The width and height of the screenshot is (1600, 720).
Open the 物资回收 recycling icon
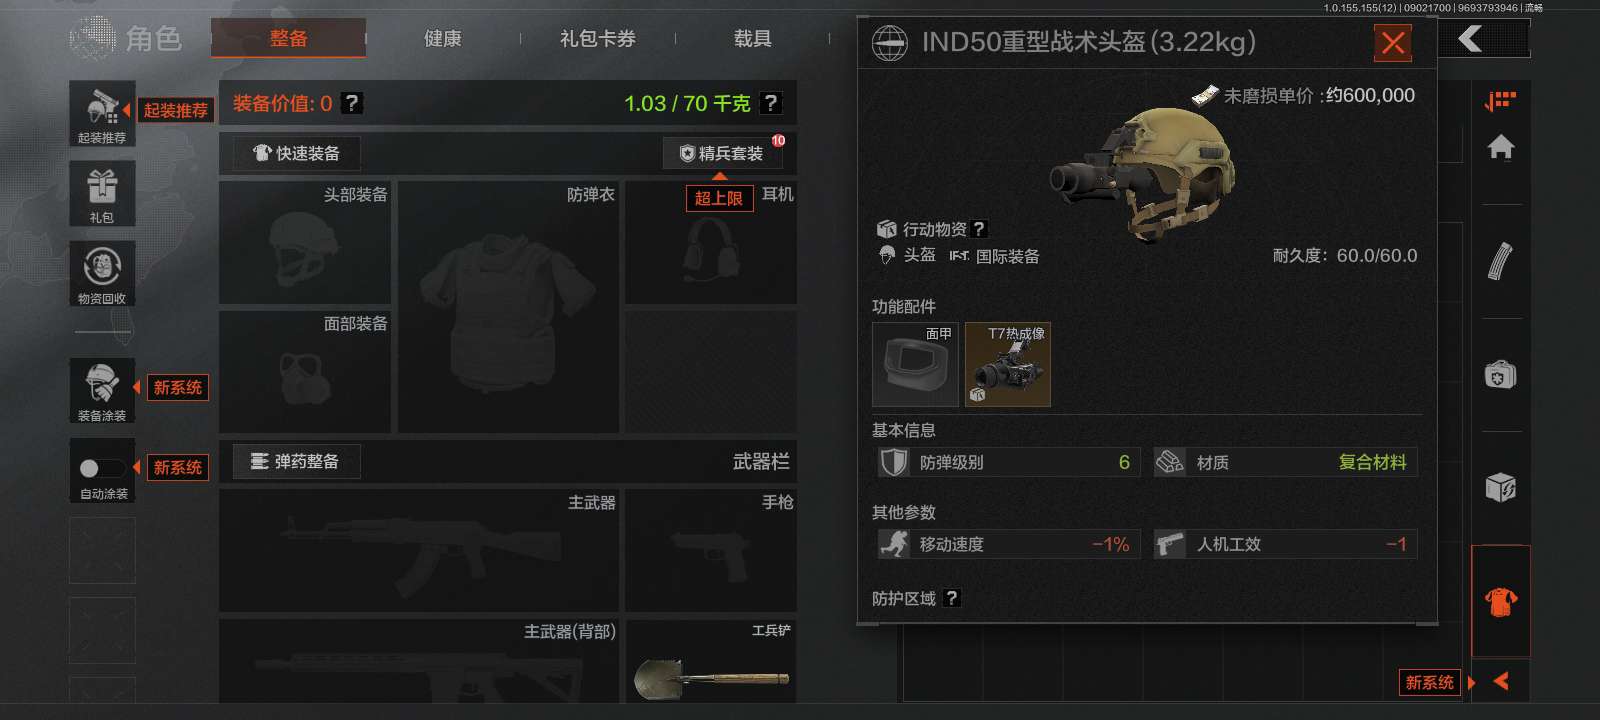pos(102,273)
